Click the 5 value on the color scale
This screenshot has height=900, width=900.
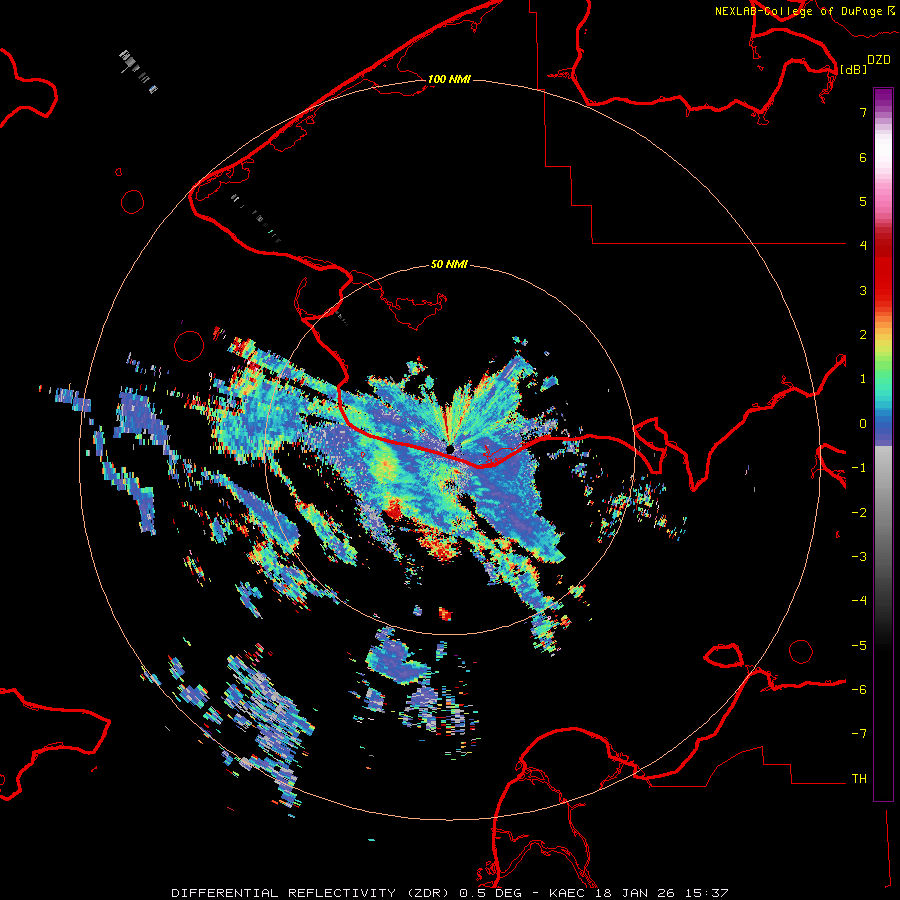(863, 201)
